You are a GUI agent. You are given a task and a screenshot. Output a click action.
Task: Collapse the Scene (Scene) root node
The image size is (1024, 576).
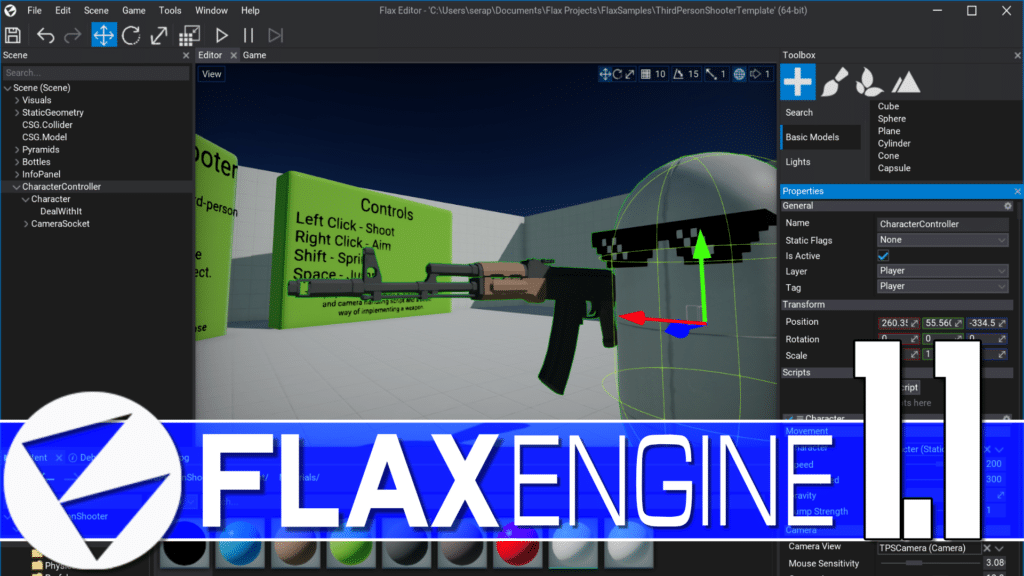pyautogui.click(x=8, y=88)
